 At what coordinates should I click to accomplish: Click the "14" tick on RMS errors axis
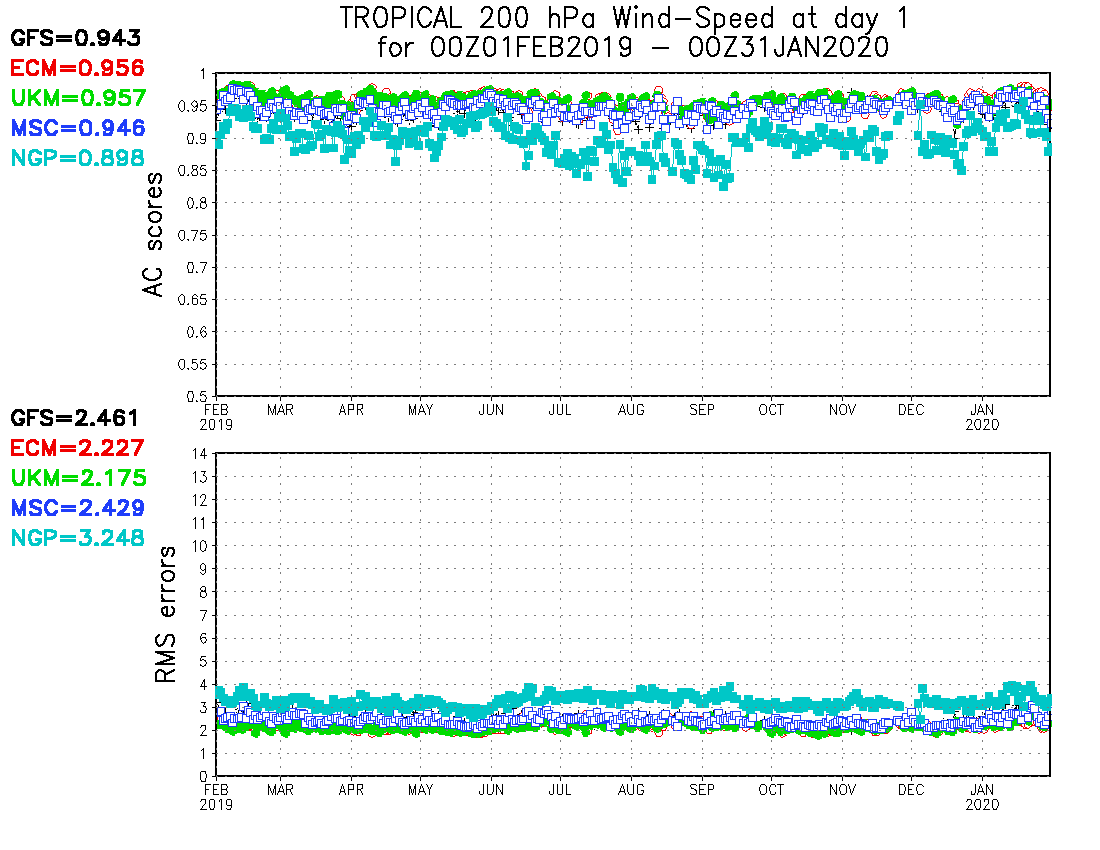(201, 454)
